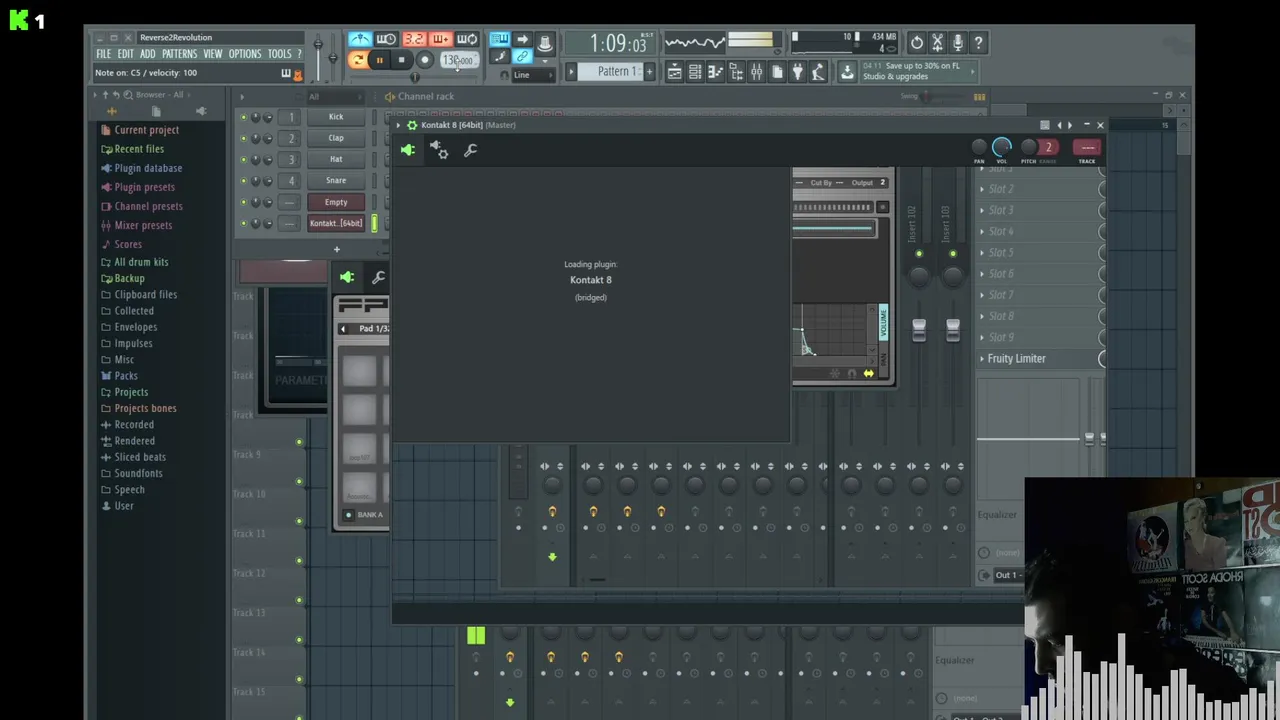This screenshot has height=720, width=1280.
Task: Toggle the countdown before recording (3.2.)
Action: click(413, 39)
